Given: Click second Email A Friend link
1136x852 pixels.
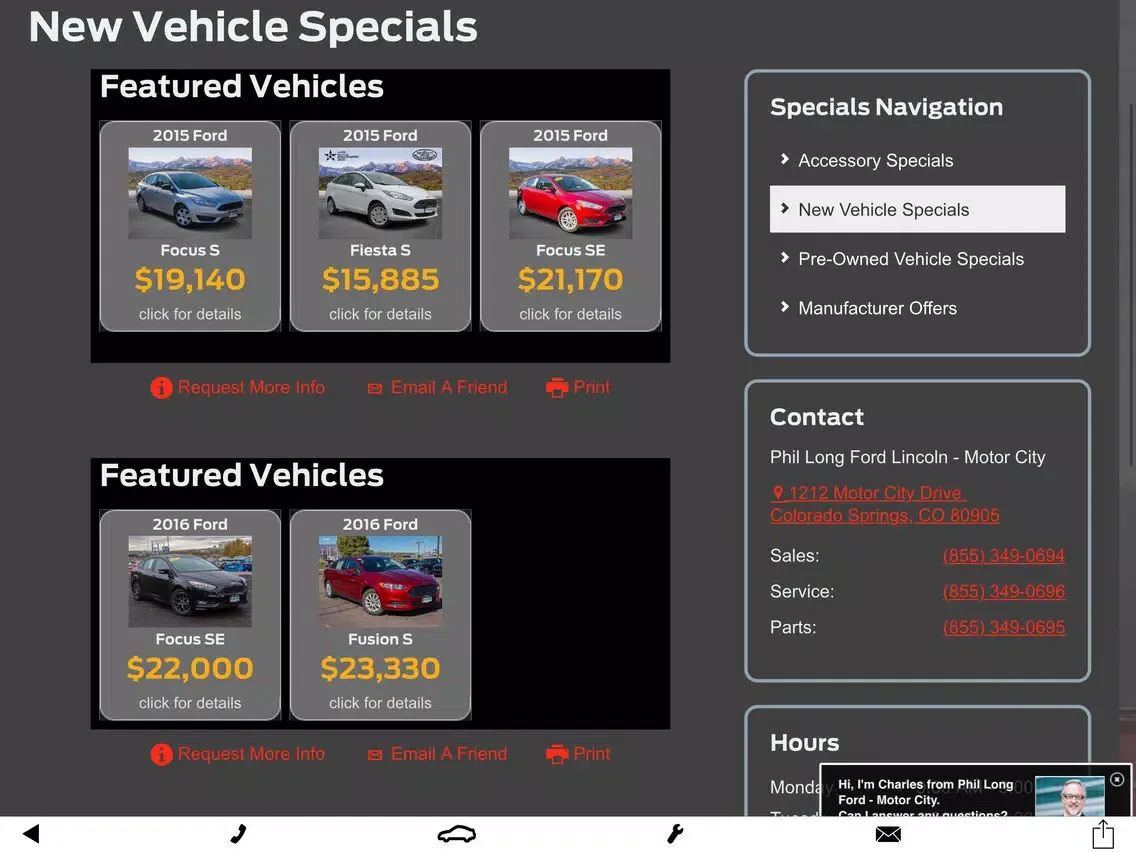Looking at the screenshot, I should [448, 754].
